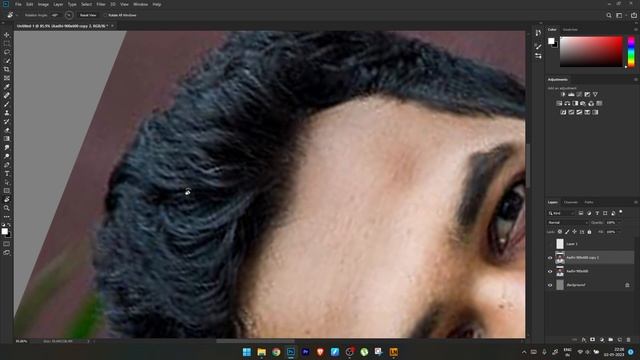Image resolution: width=640 pixels, height=360 pixels.
Task: Click the foreground color swatch in Color panel
Action: click(551, 41)
